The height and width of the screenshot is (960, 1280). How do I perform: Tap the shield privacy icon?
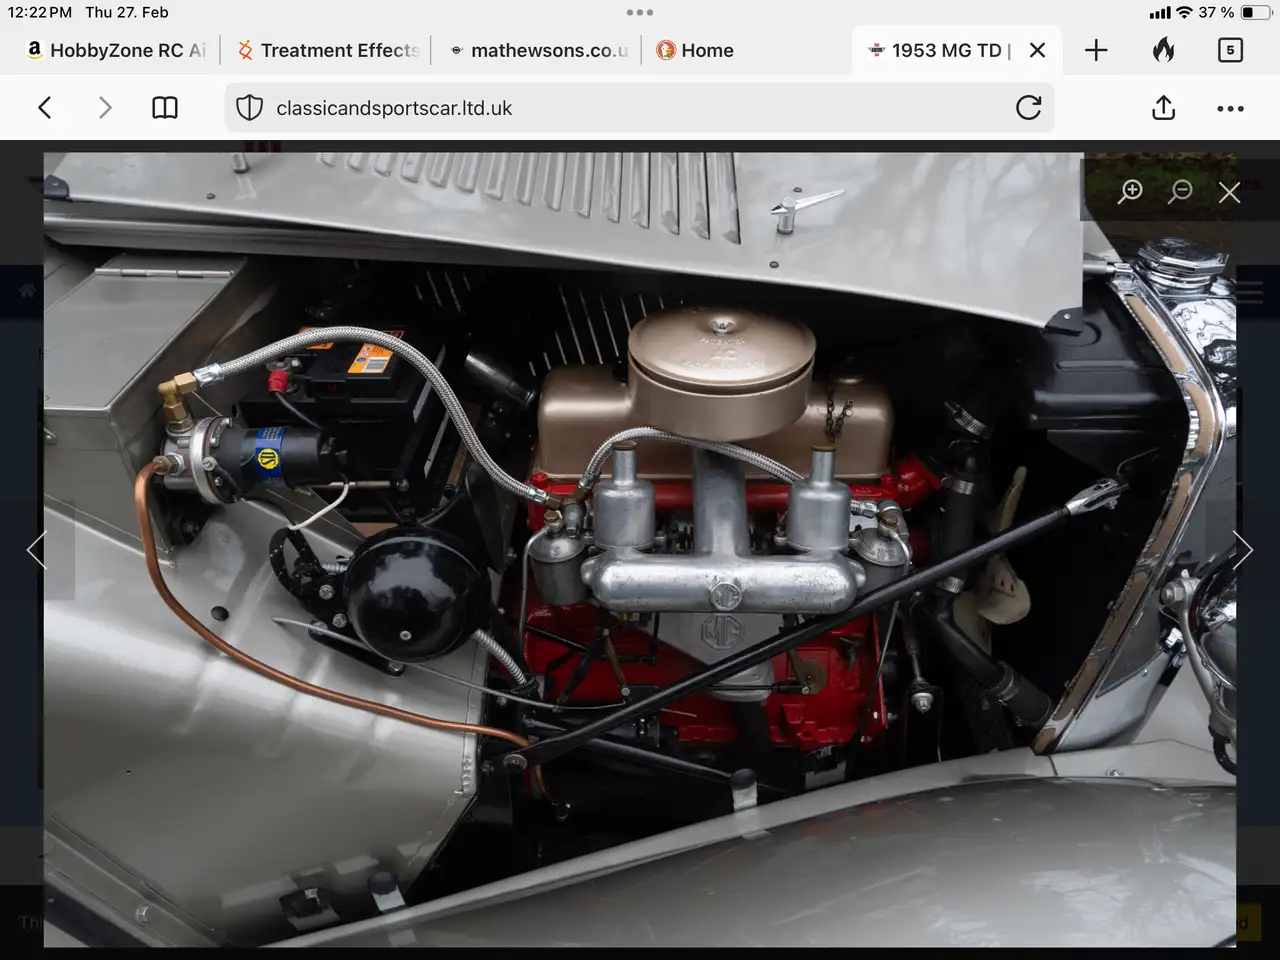point(250,108)
